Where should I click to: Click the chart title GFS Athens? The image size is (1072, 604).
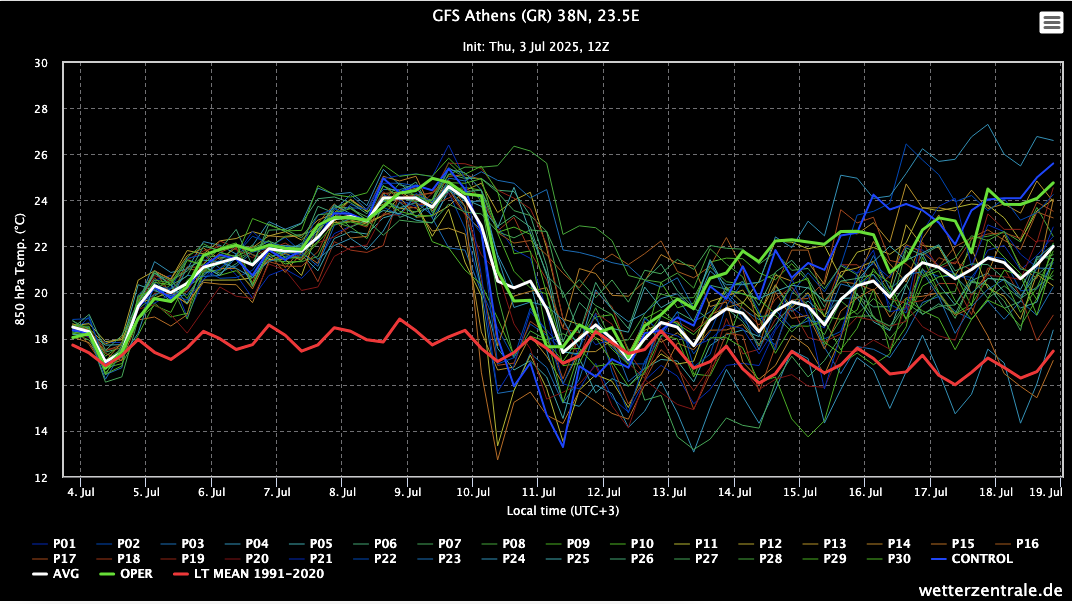(x=535, y=16)
